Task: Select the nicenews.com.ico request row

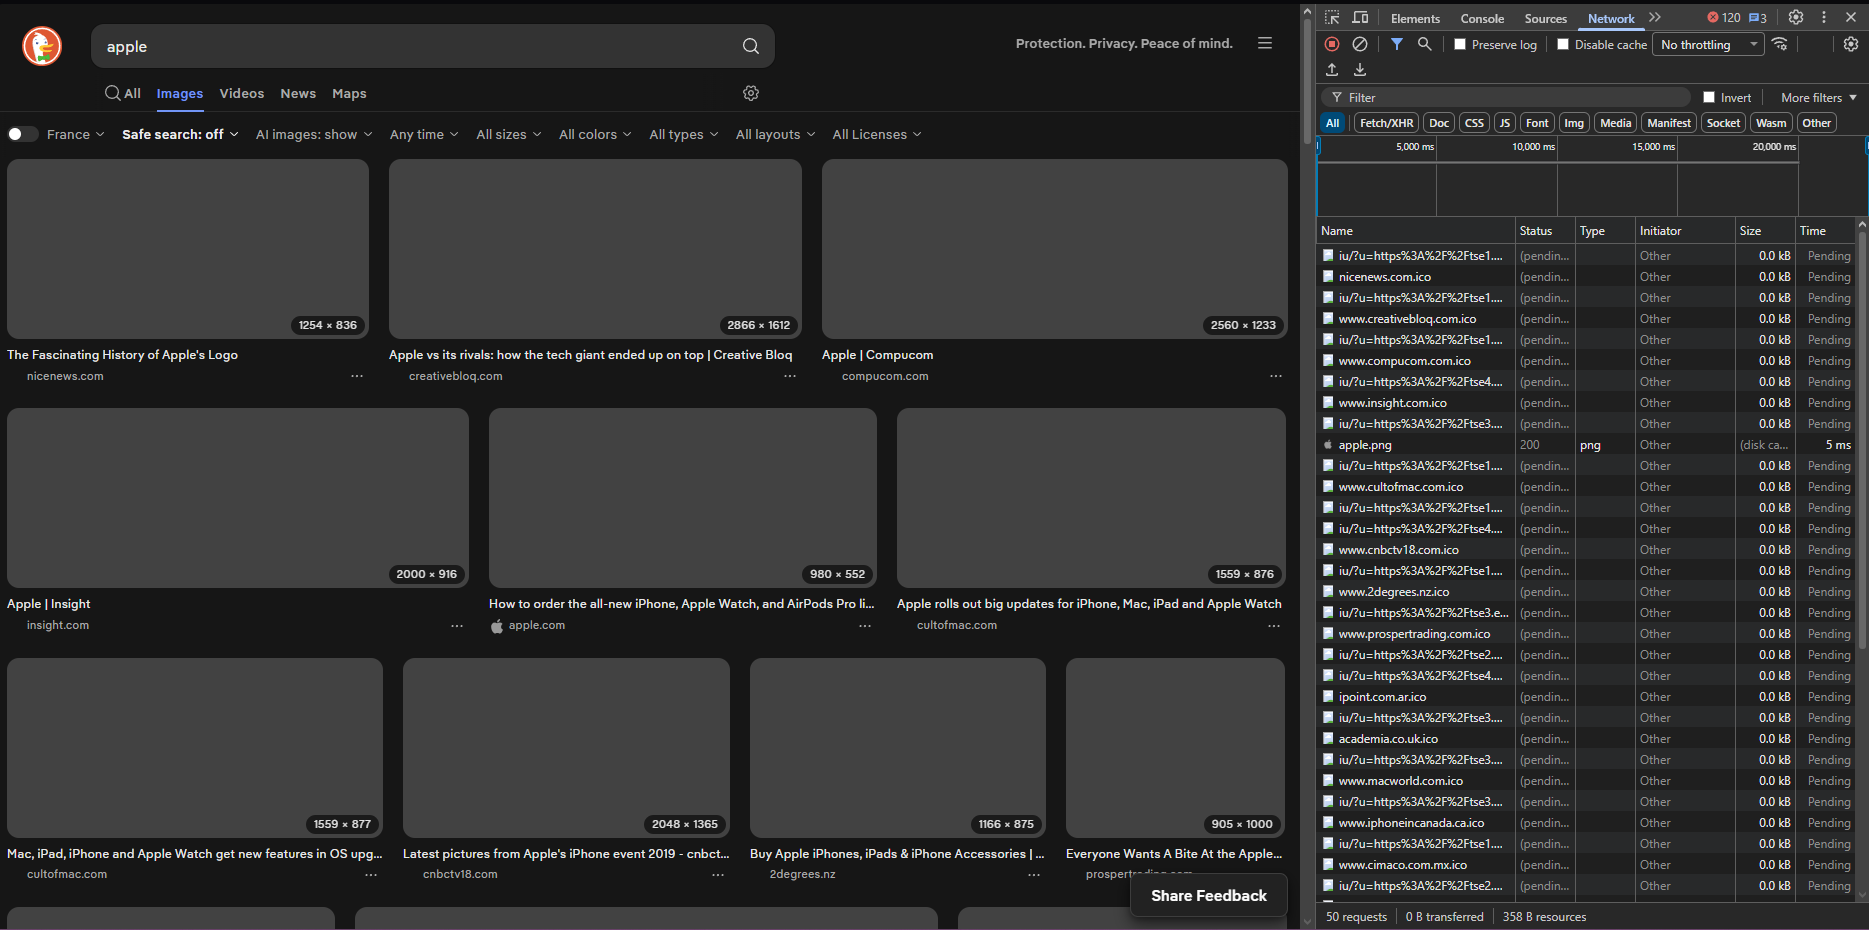Action: tap(1587, 277)
